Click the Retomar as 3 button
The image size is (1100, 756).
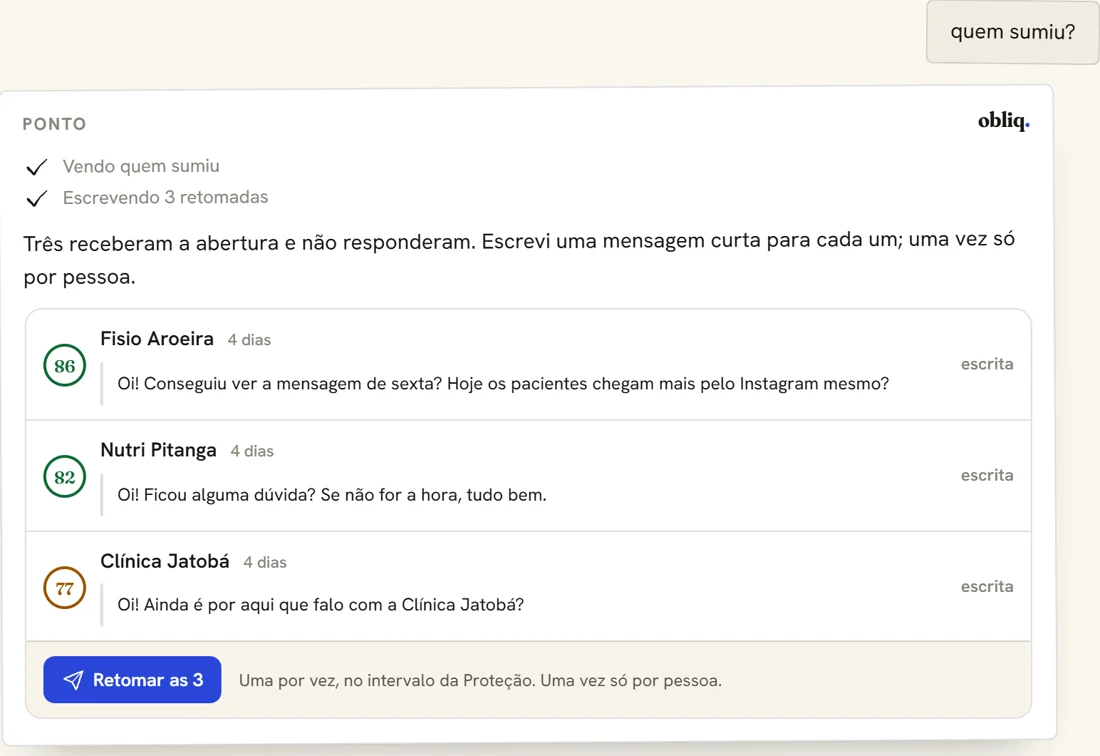pos(132,680)
